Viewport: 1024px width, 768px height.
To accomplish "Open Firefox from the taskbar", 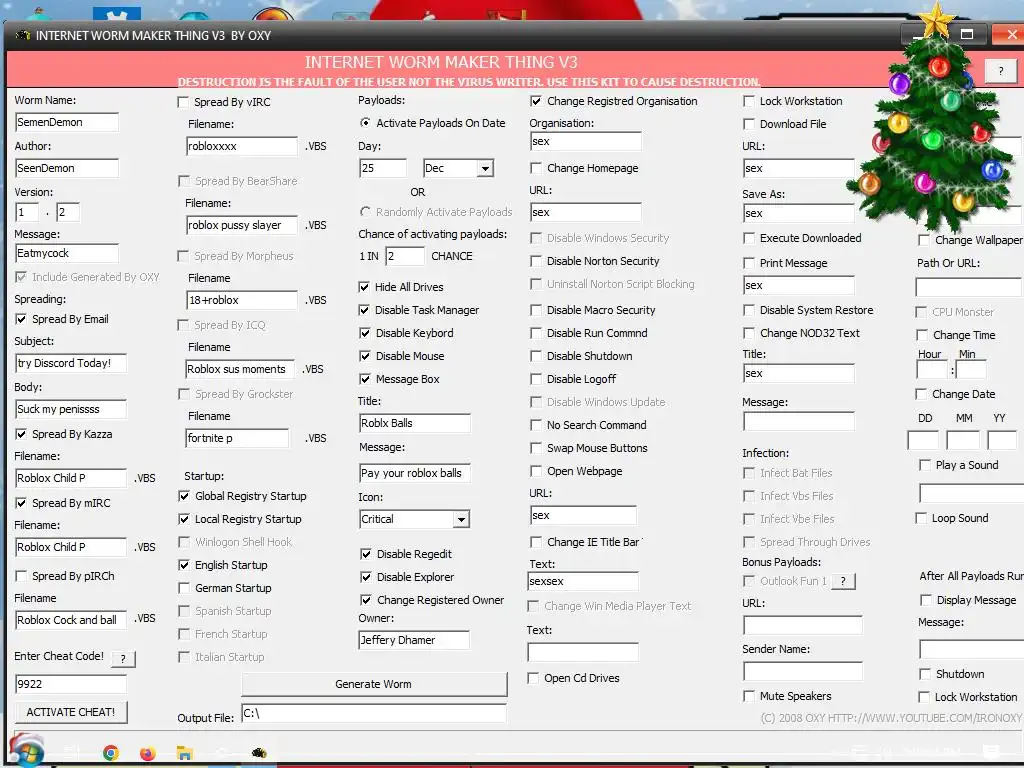I will coord(148,753).
